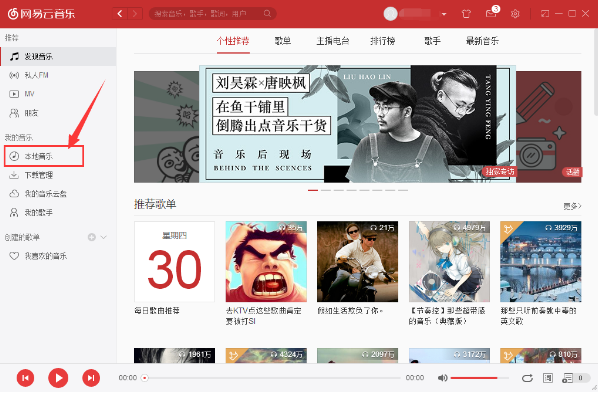This screenshot has height=397, width=598.
Task: Open messages inbox with badge 3
Action: tap(492, 13)
